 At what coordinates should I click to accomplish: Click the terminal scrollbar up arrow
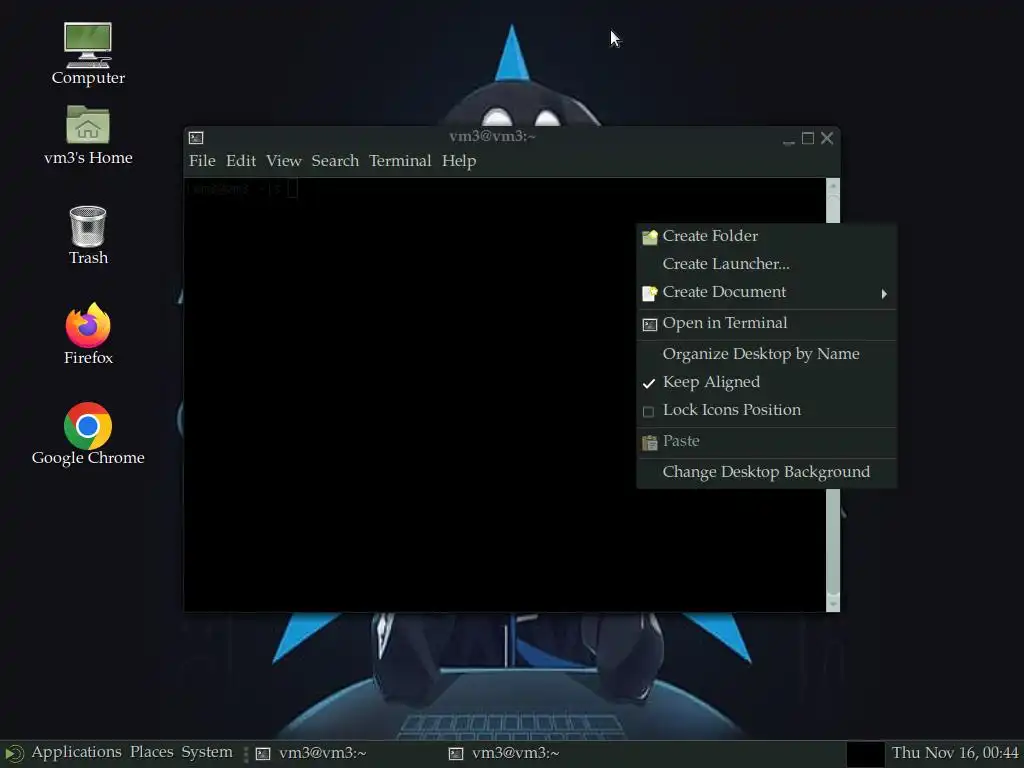[x=833, y=186]
